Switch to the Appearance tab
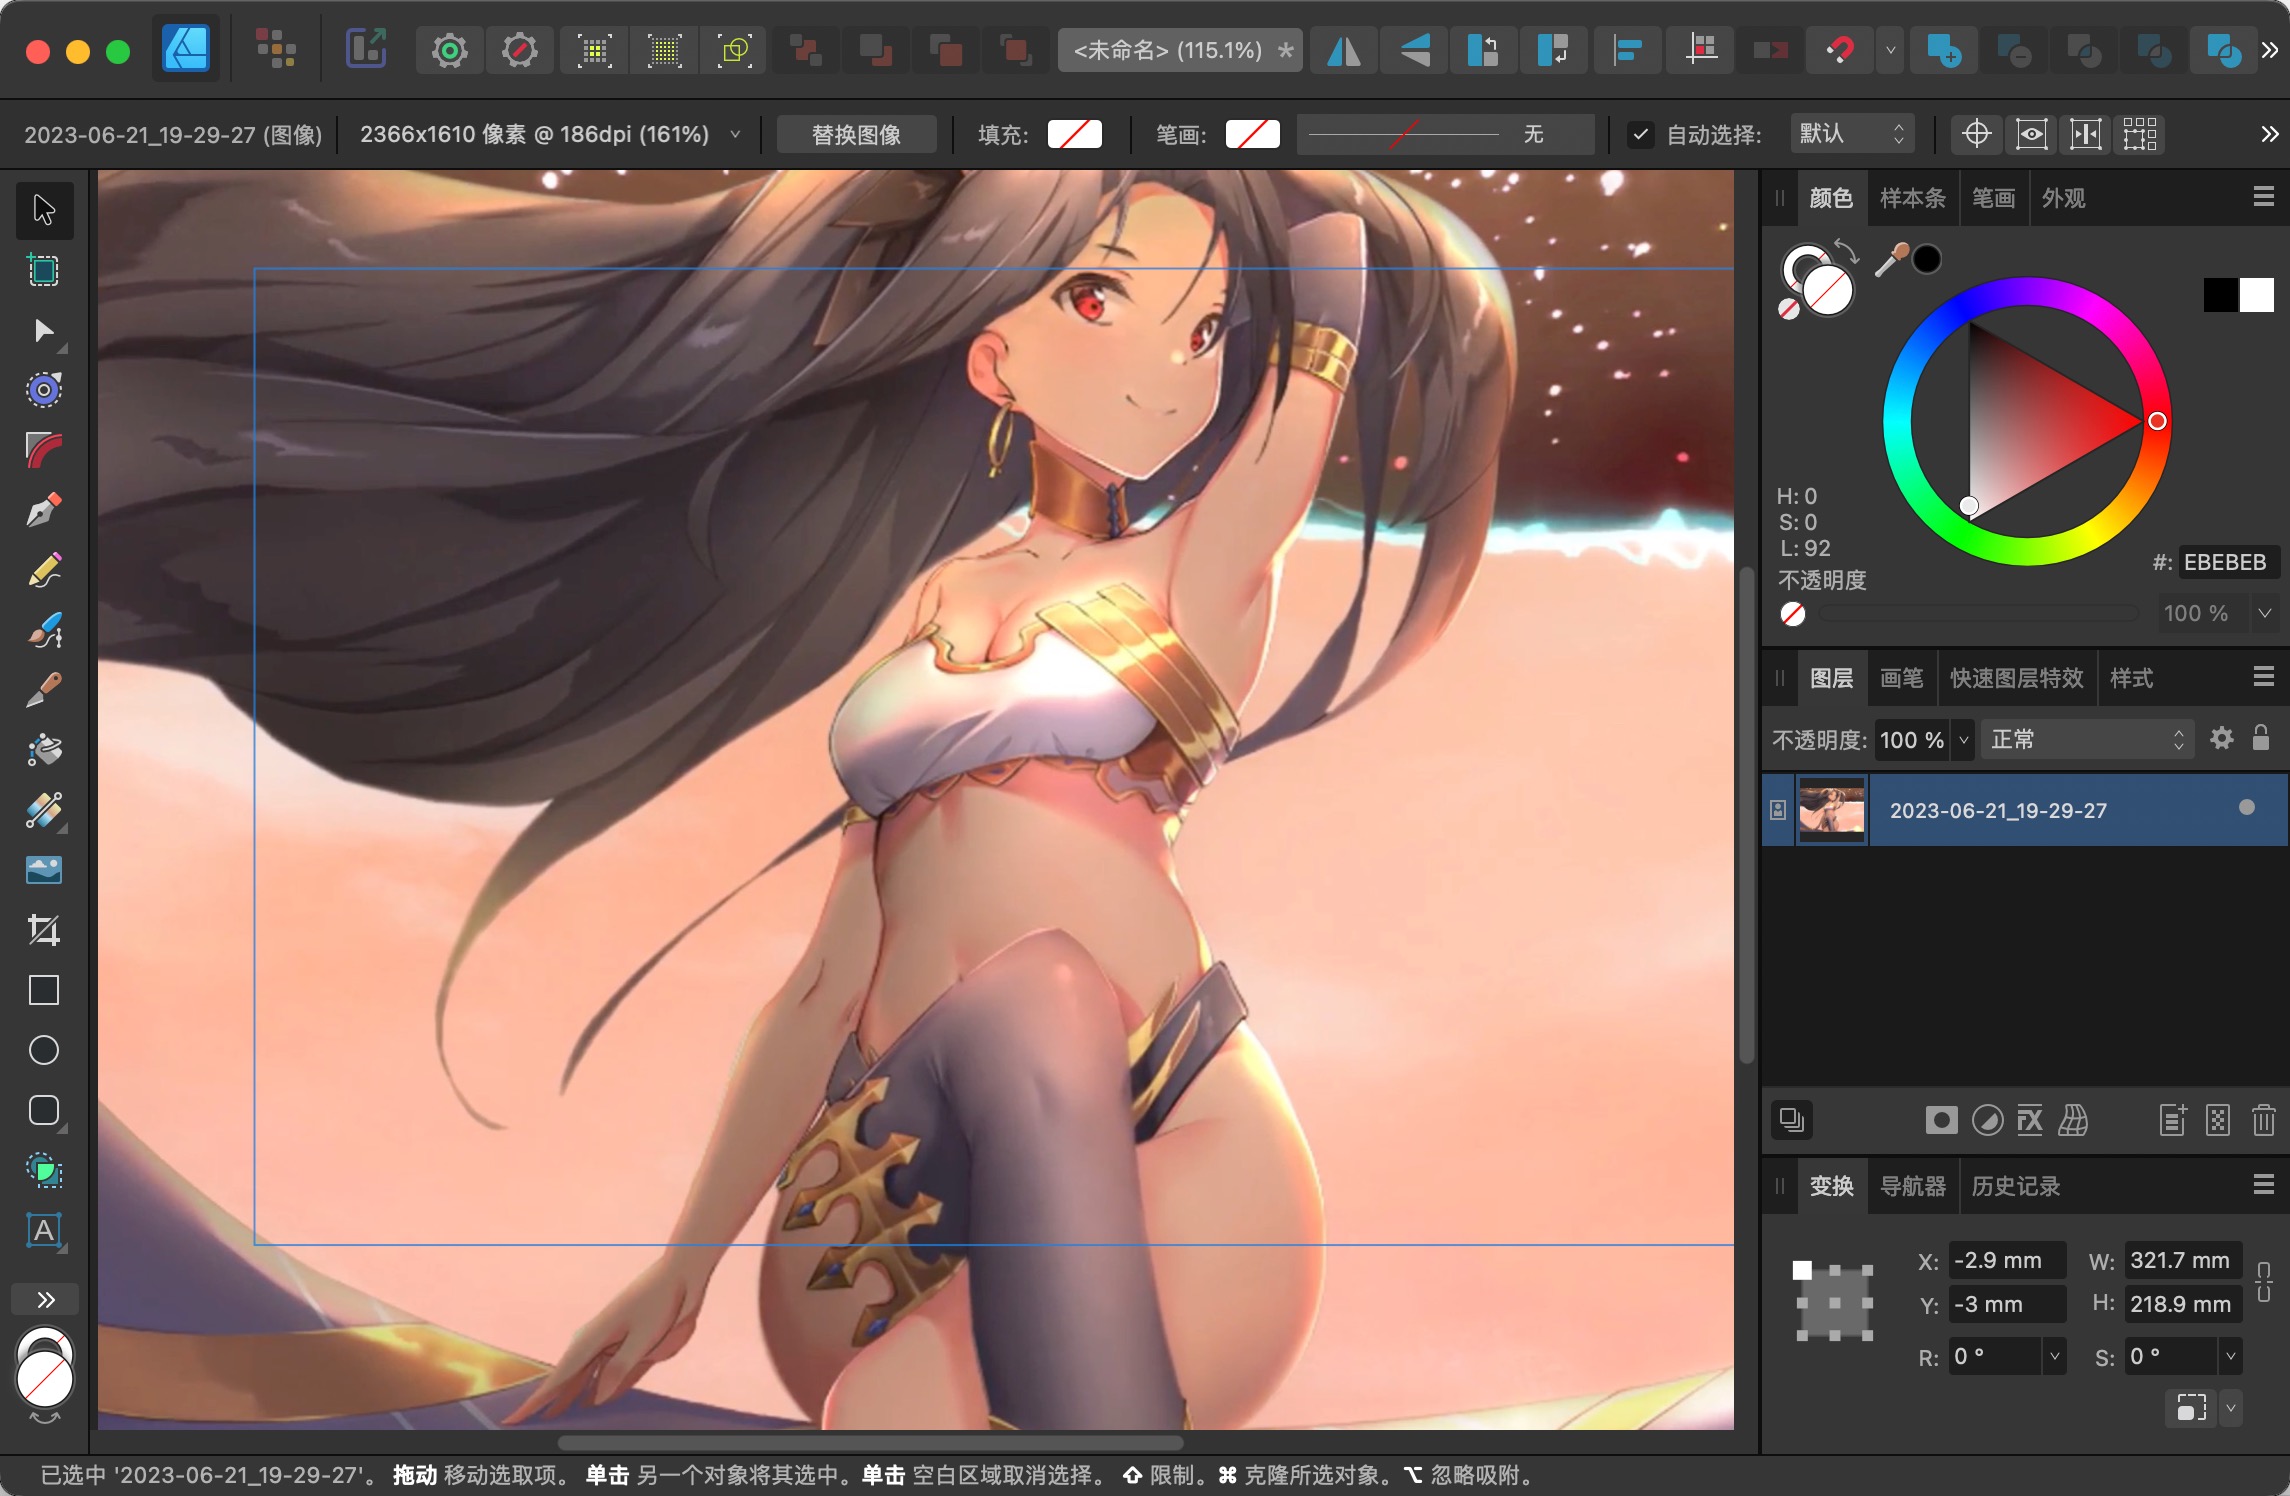 (2064, 198)
